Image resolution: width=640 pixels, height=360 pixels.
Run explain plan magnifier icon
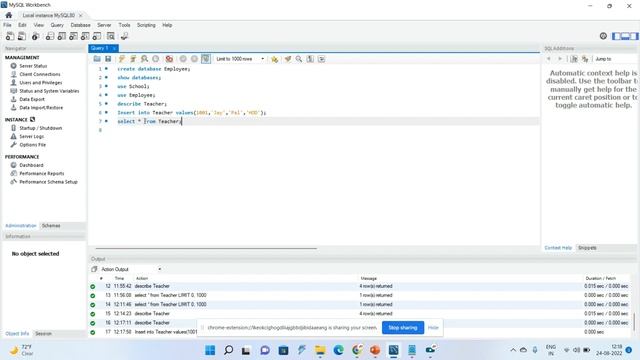(144, 59)
